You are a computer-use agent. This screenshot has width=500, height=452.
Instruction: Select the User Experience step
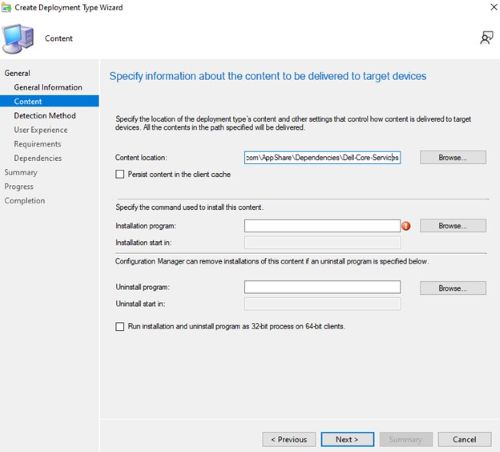click(41, 130)
